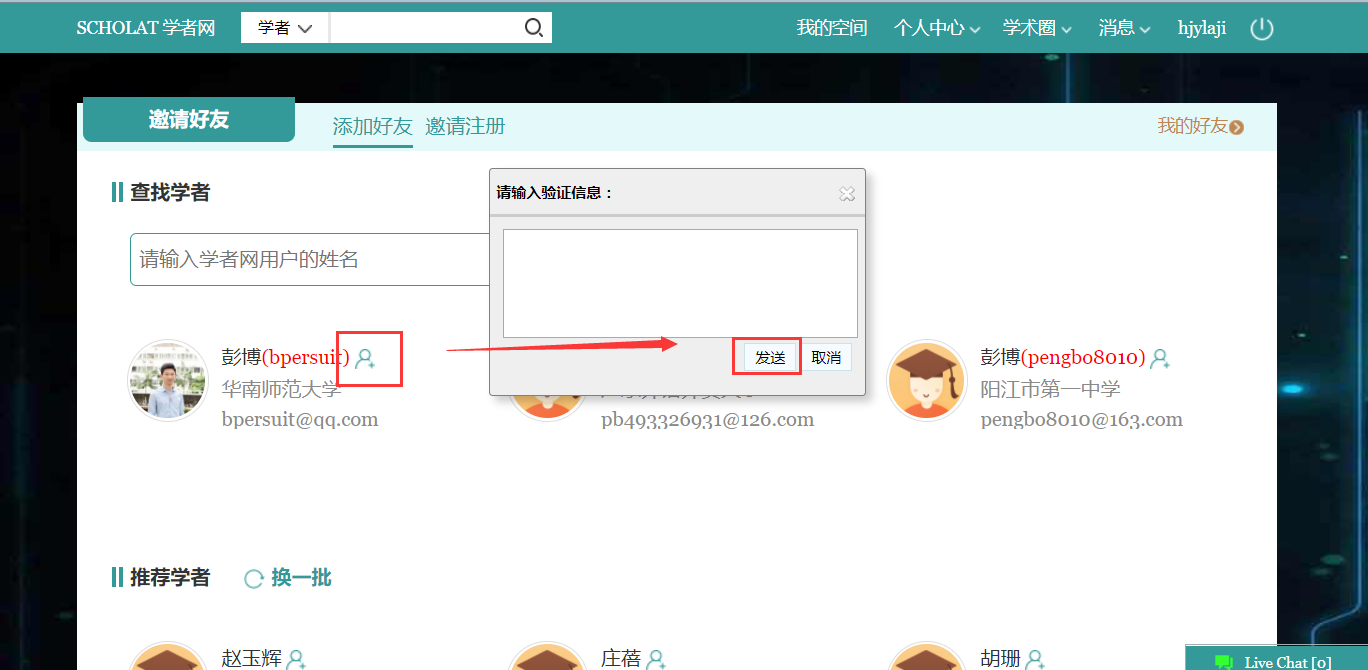The height and width of the screenshot is (670, 1368).
Task: Click the 换一批 refresh icon
Action: click(254, 579)
